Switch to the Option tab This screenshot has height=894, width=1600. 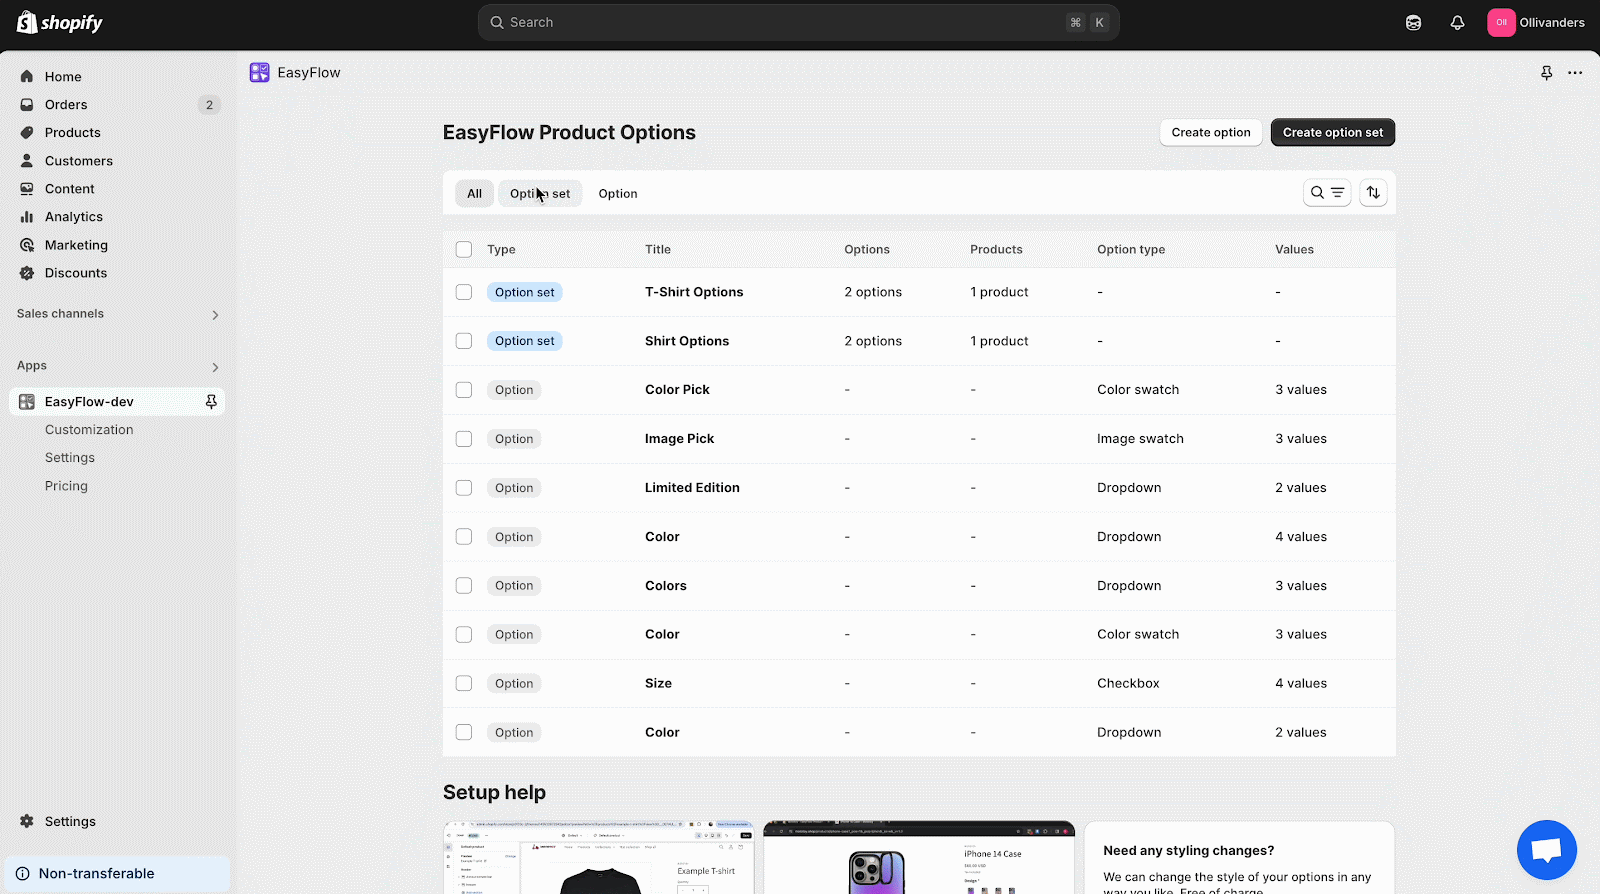pyautogui.click(x=618, y=193)
